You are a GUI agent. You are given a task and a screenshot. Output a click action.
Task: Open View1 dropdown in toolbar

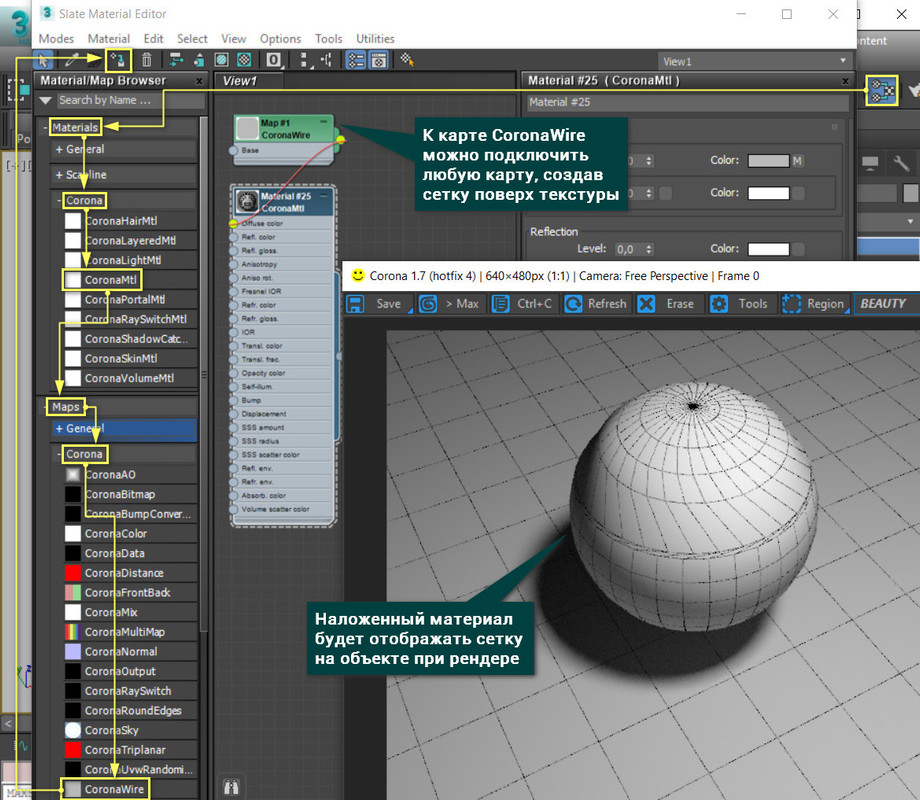point(754,61)
